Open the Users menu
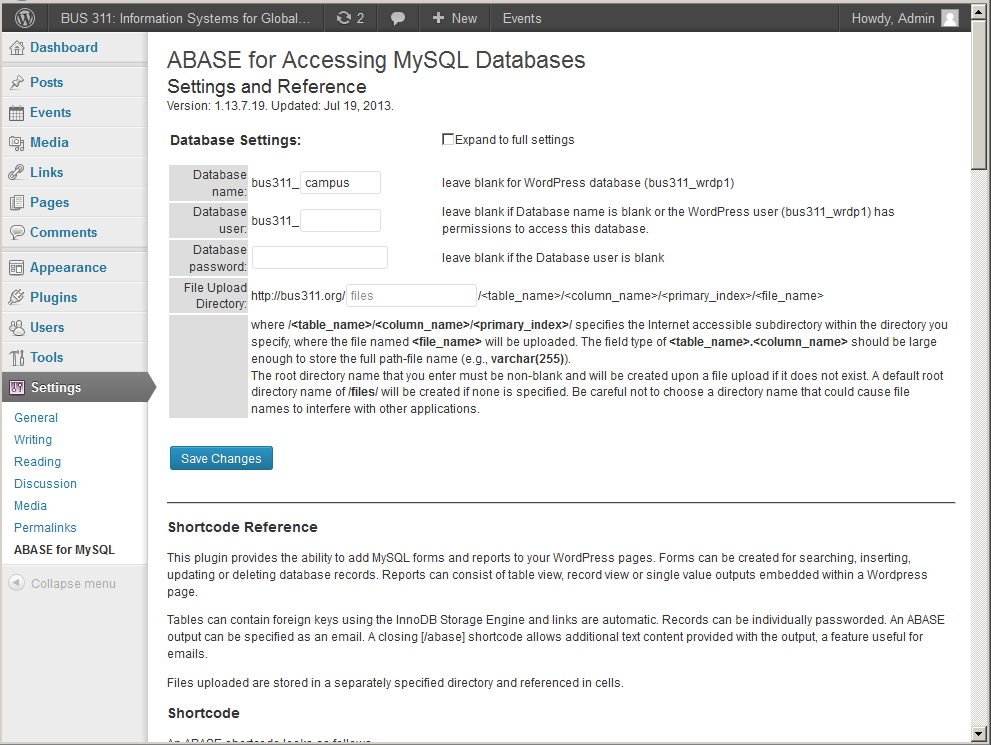991x745 pixels. coord(47,327)
